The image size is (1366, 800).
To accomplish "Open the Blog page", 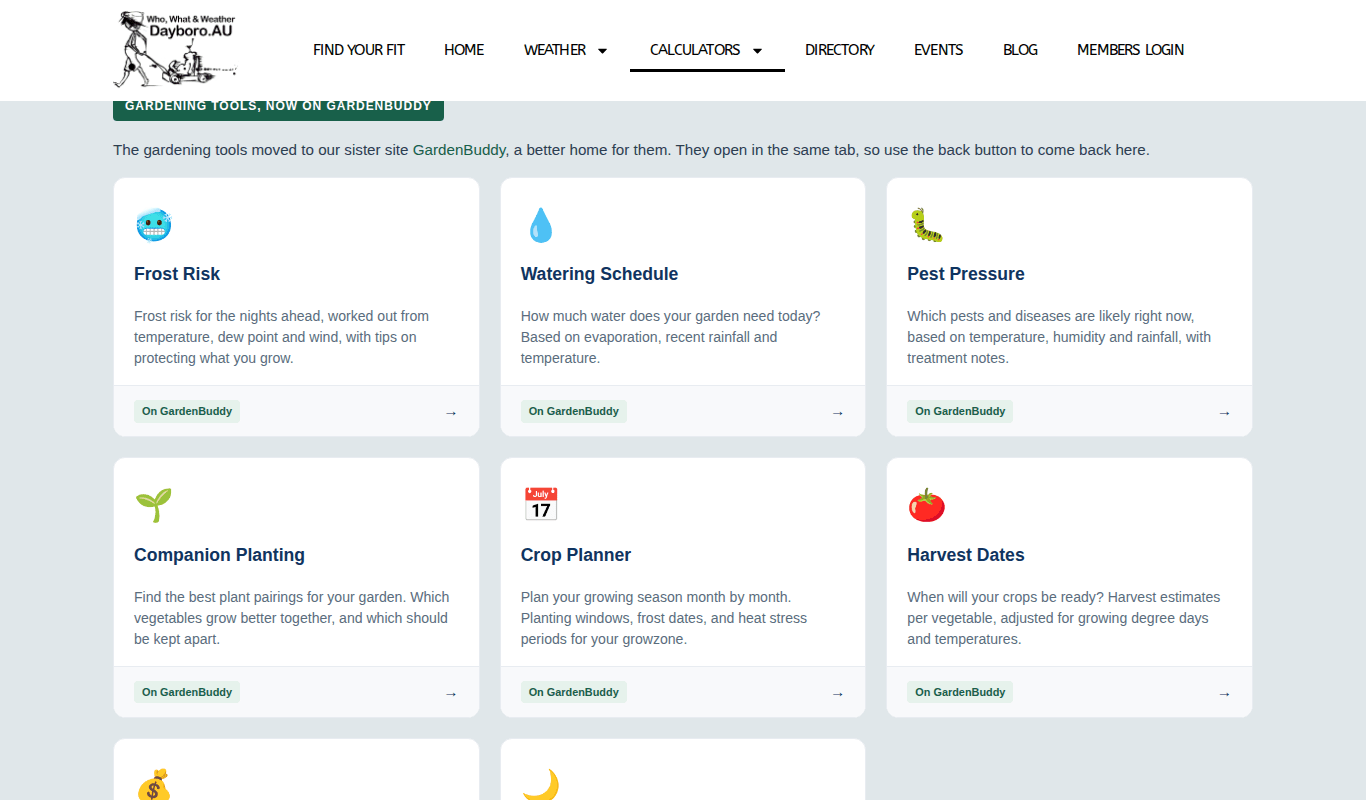I will (x=1020, y=49).
